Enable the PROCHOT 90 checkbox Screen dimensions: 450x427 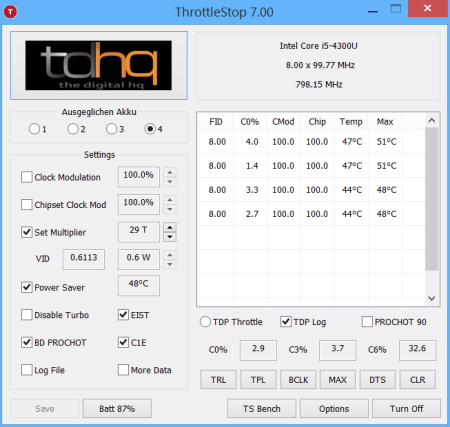click(x=367, y=322)
